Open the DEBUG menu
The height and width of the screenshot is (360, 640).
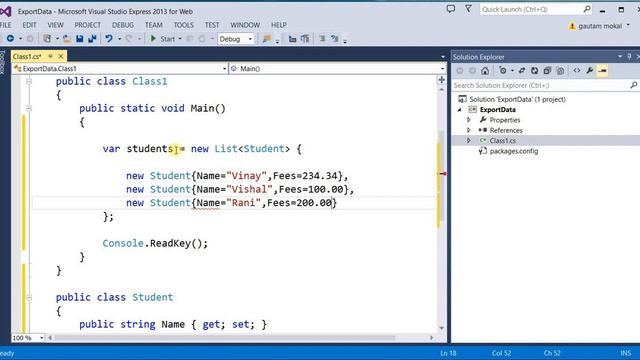click(123, 25)
